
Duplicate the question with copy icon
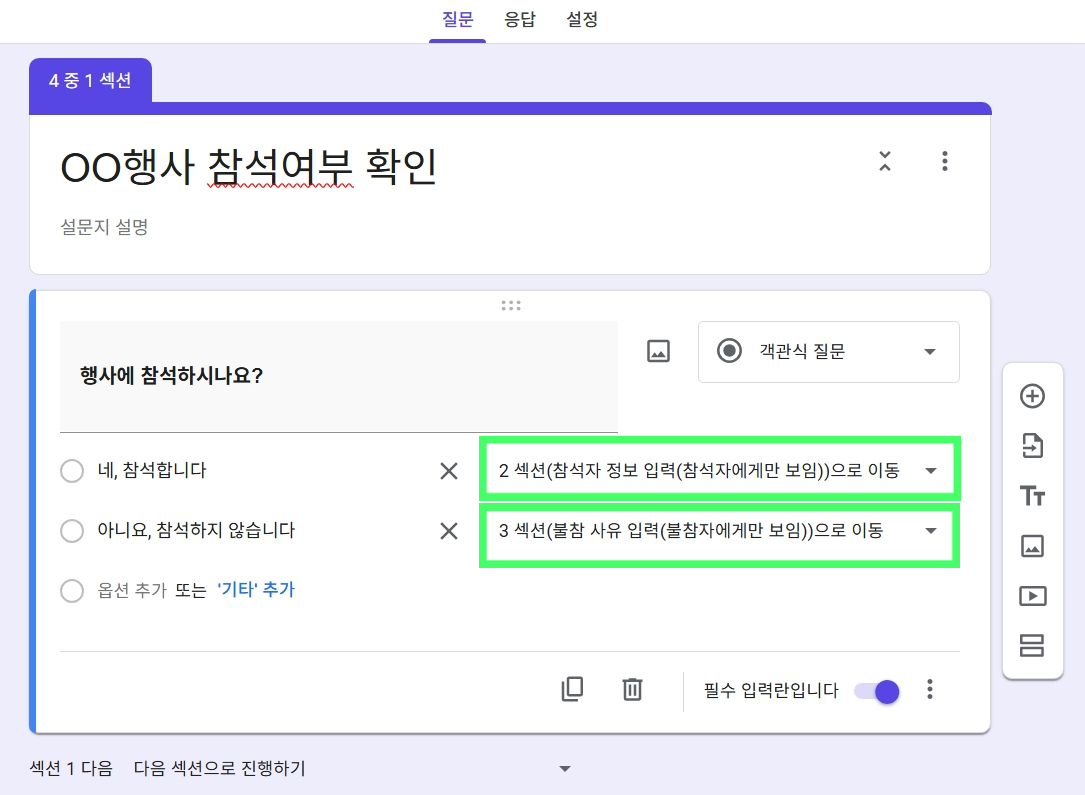click(x=572, y=689)
